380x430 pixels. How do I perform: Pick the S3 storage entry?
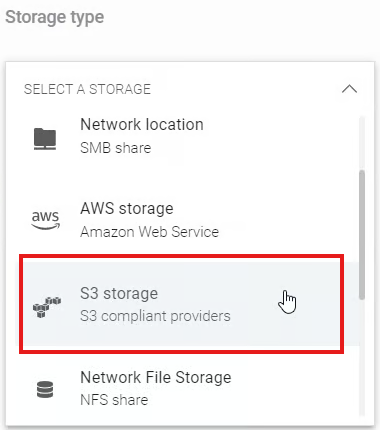(x=183, y=304)
